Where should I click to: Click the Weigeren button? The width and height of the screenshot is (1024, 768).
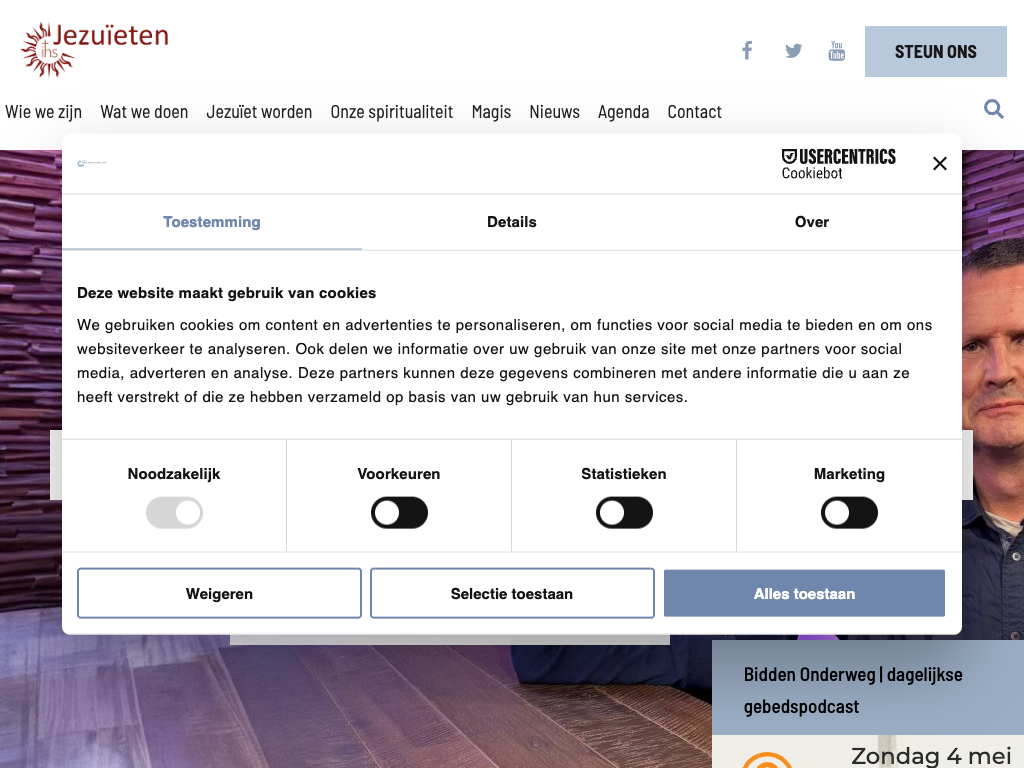219,593
